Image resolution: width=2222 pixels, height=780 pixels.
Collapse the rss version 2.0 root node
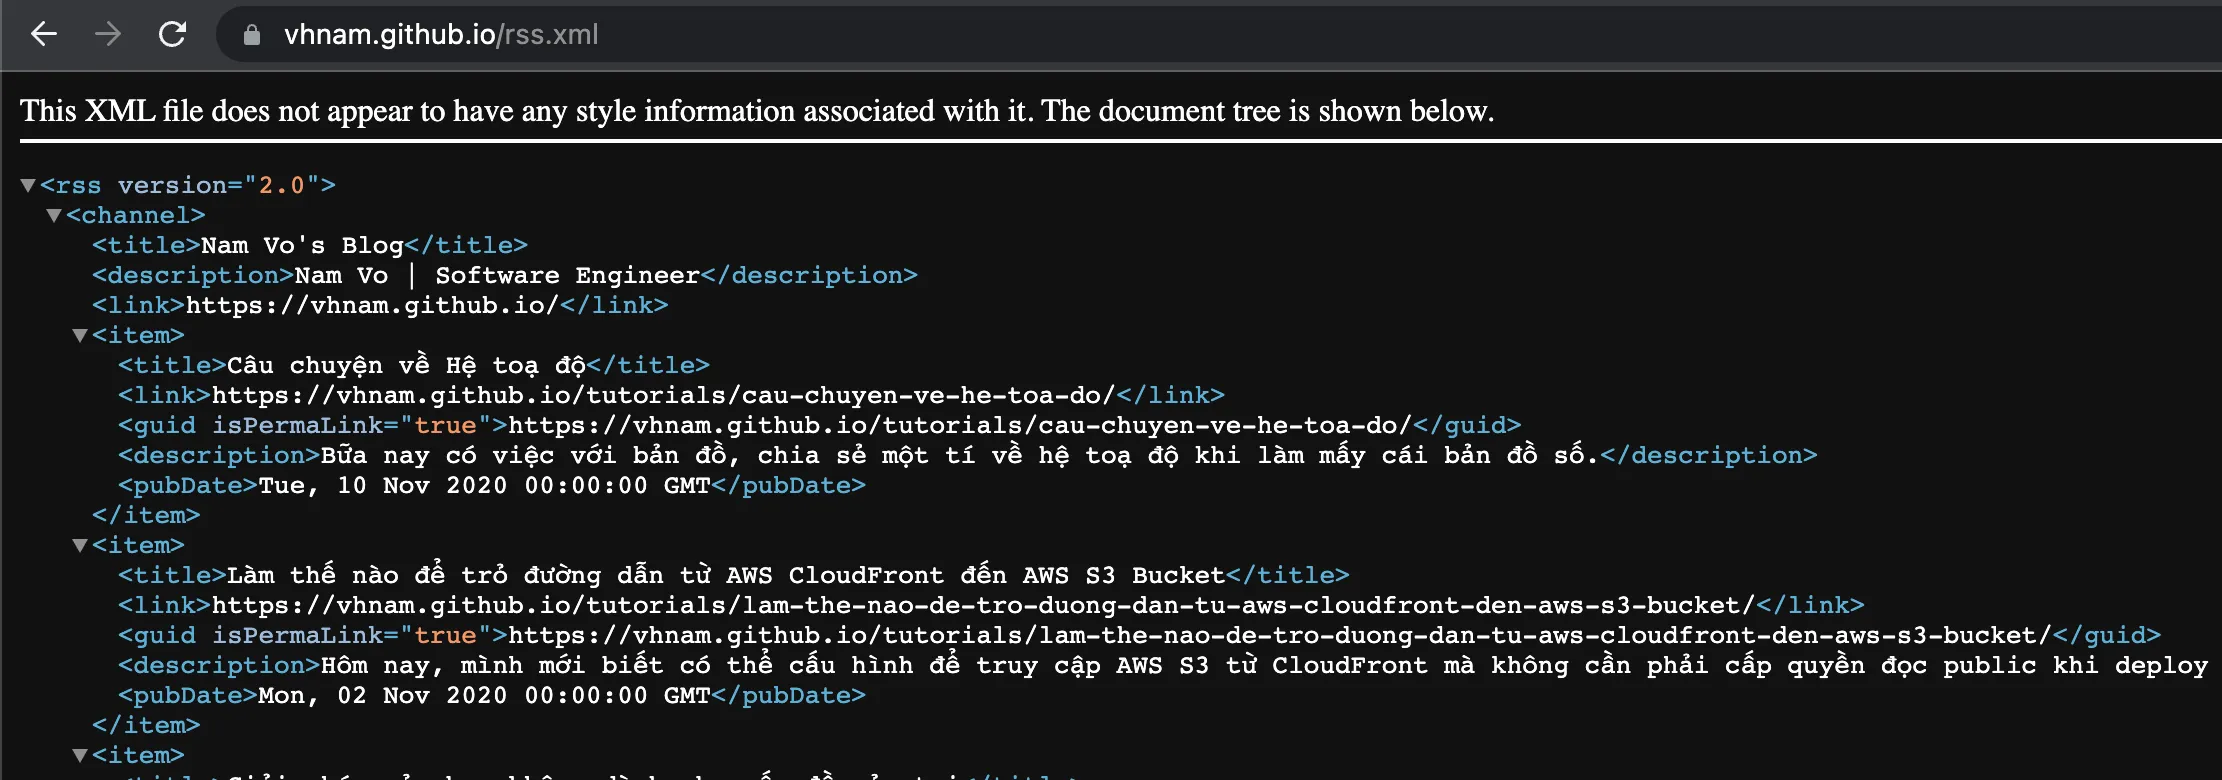pyautogui.click(x=28, y=186)
